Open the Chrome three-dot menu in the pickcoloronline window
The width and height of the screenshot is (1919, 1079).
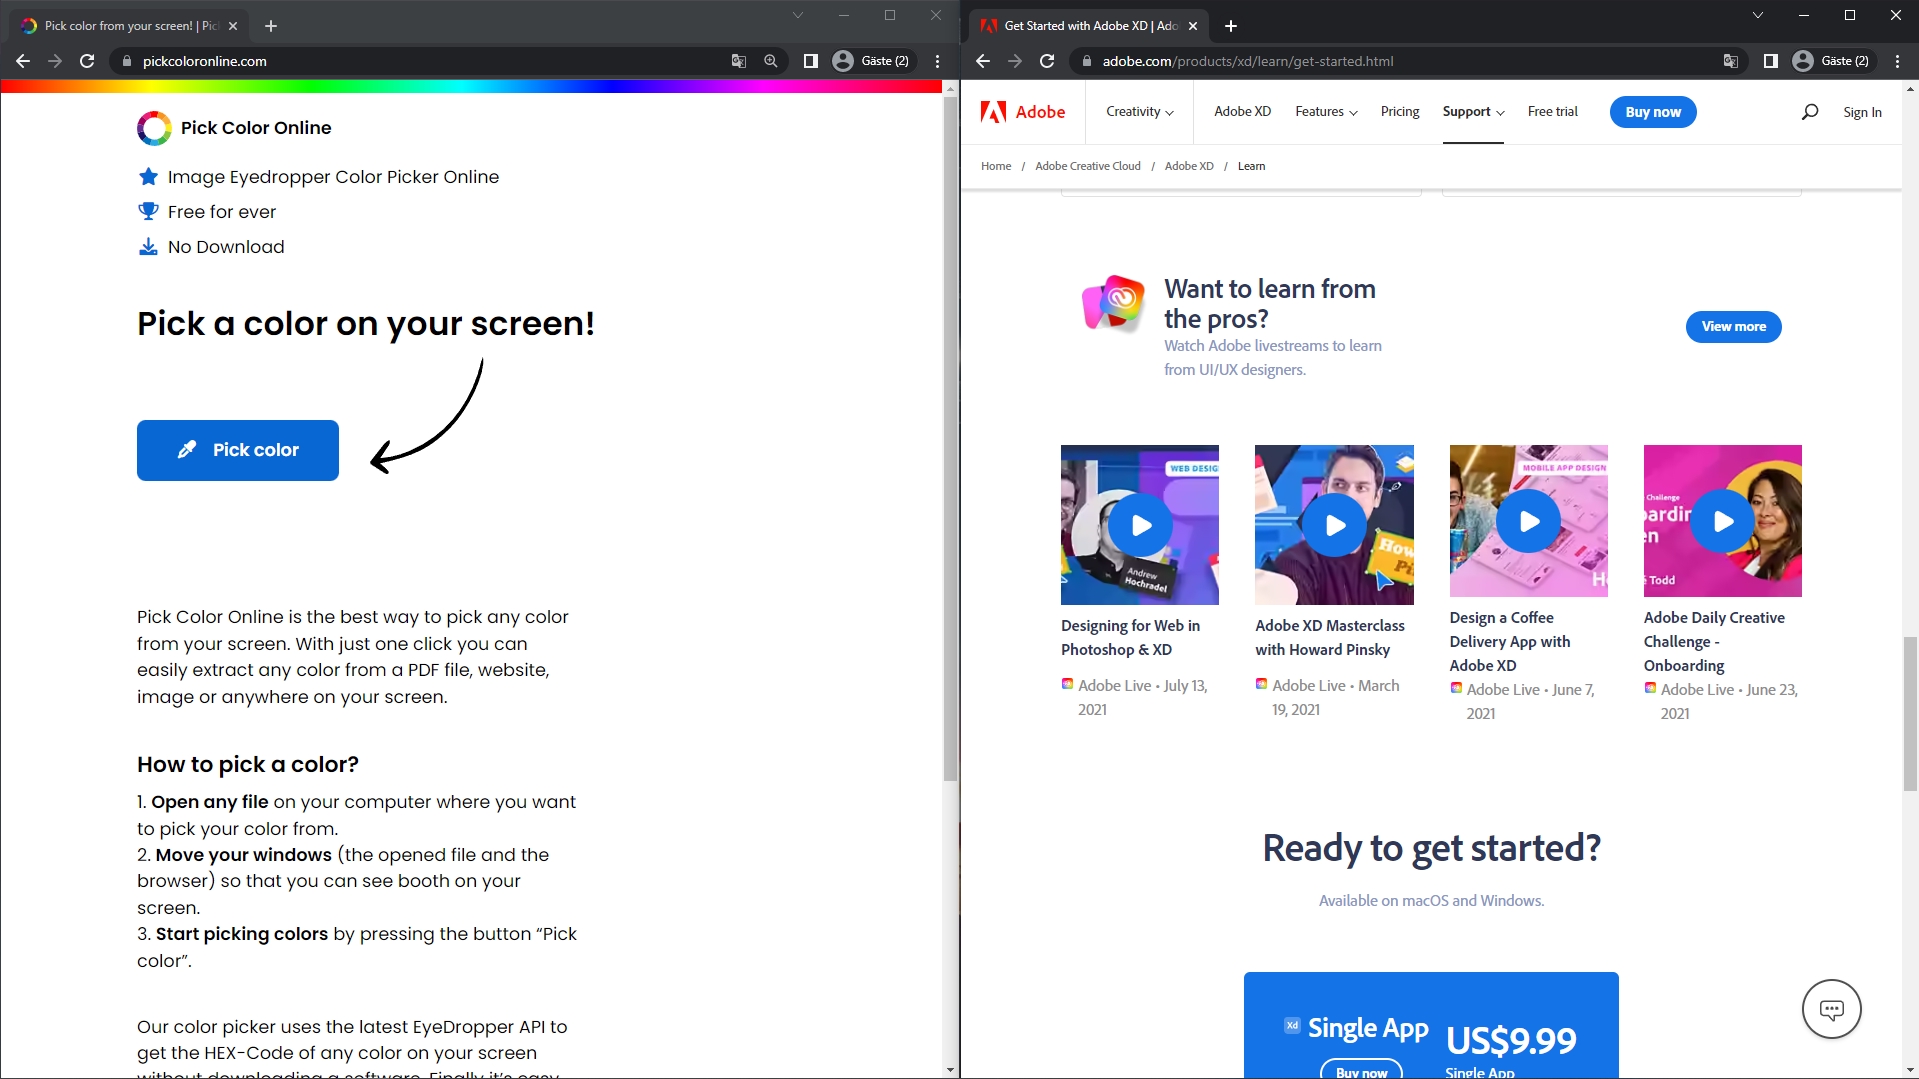[937, 61]
